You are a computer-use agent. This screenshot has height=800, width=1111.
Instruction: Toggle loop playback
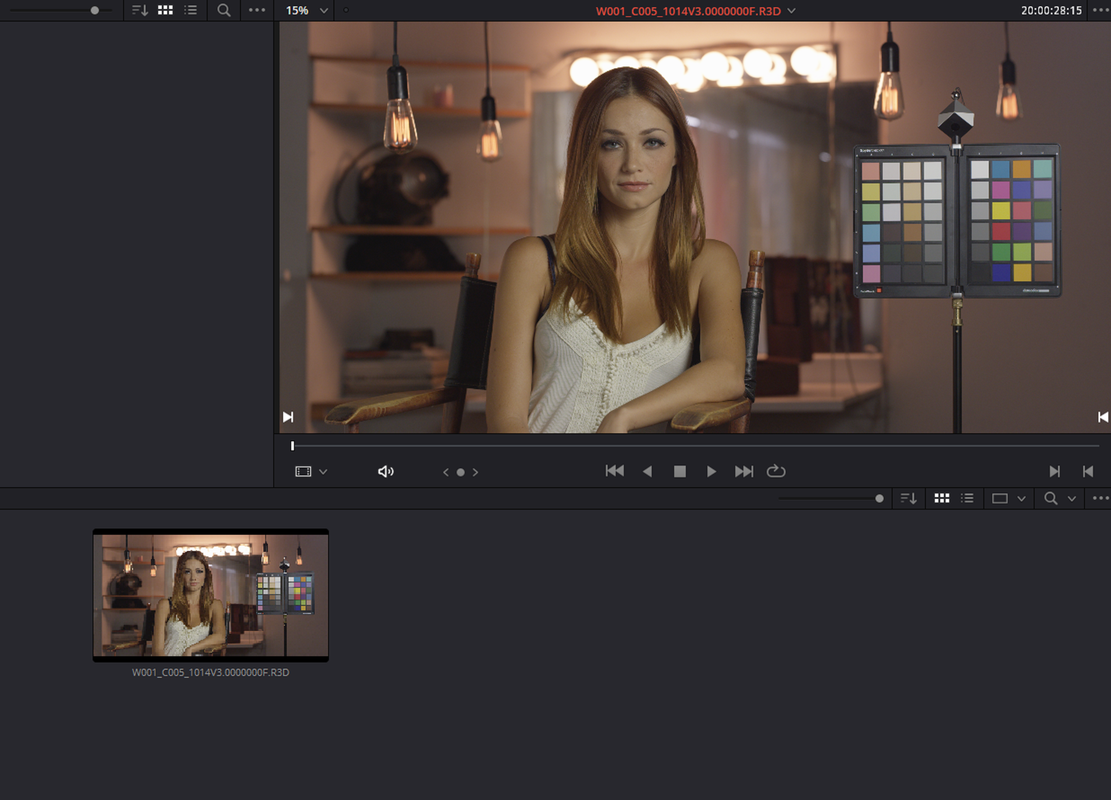pyautogui.click(x=776, y=471)
